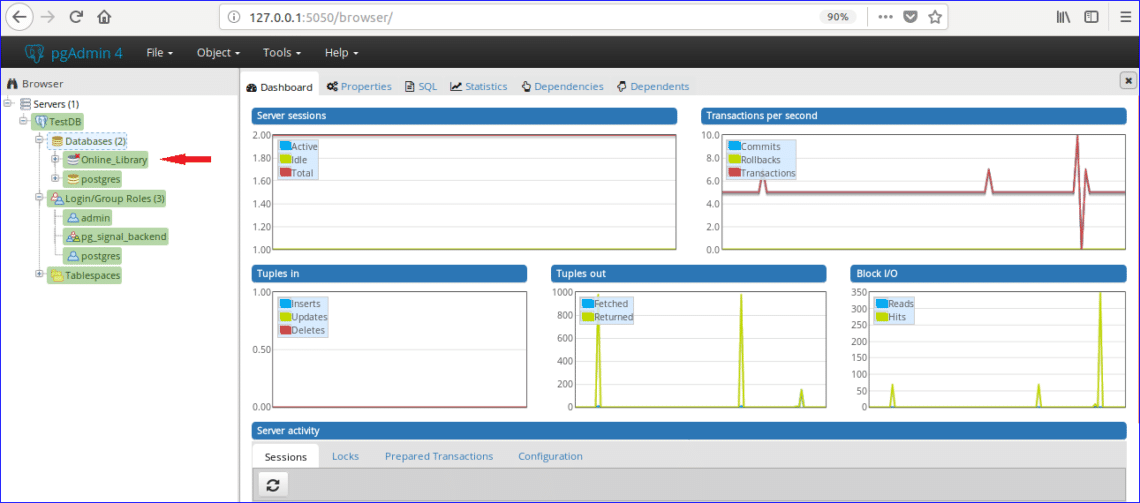Expand the Online_Library database node
Viewport: 1140px width, 503px height.
[x=55, y=159]
